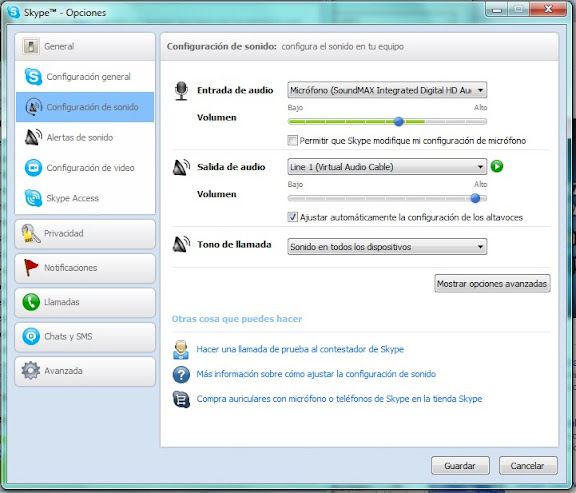Image resolution: width=576 pixels, height=493 pixels.
Task: Select Configuración de sonido in sidebar
Action: coord(85,107)
